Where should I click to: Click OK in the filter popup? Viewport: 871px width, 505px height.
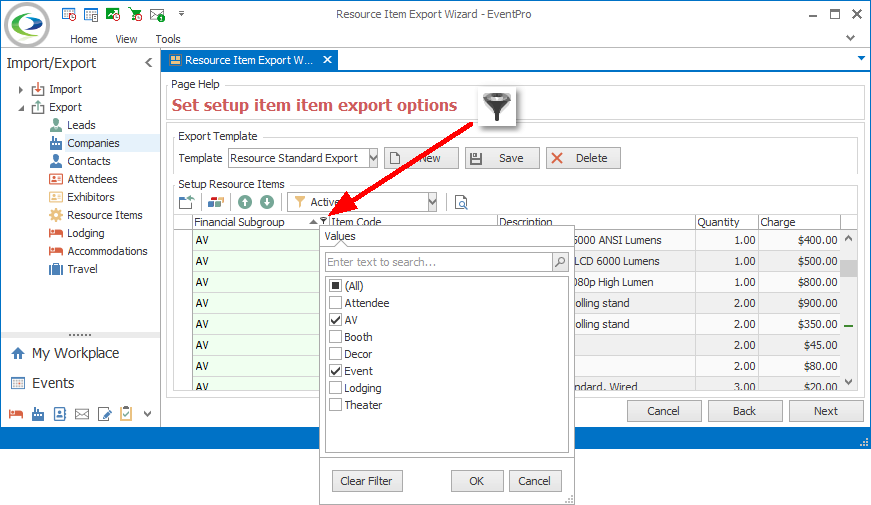[x=477, y=481]
